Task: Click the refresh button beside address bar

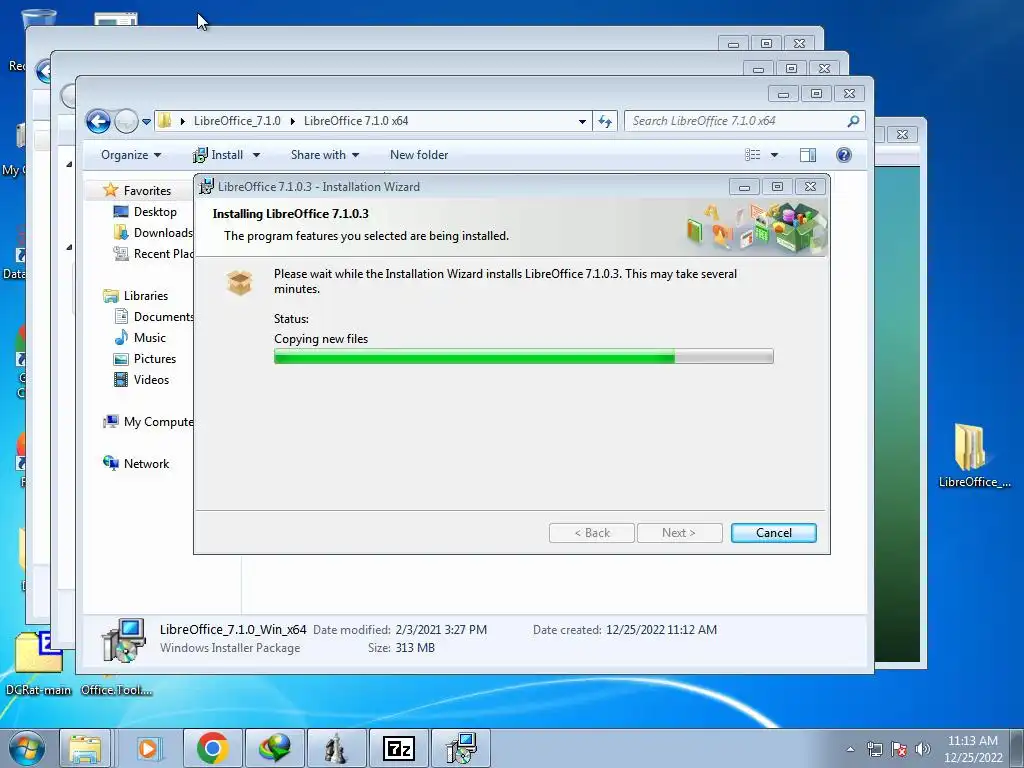Action: [605, 121]
